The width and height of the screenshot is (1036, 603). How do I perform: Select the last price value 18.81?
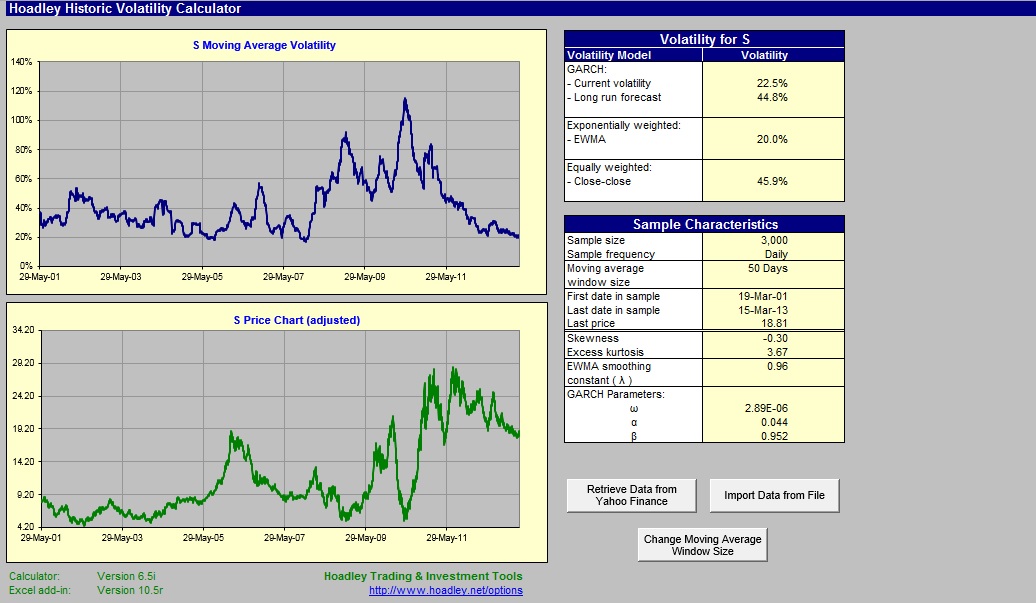[774, 324]
